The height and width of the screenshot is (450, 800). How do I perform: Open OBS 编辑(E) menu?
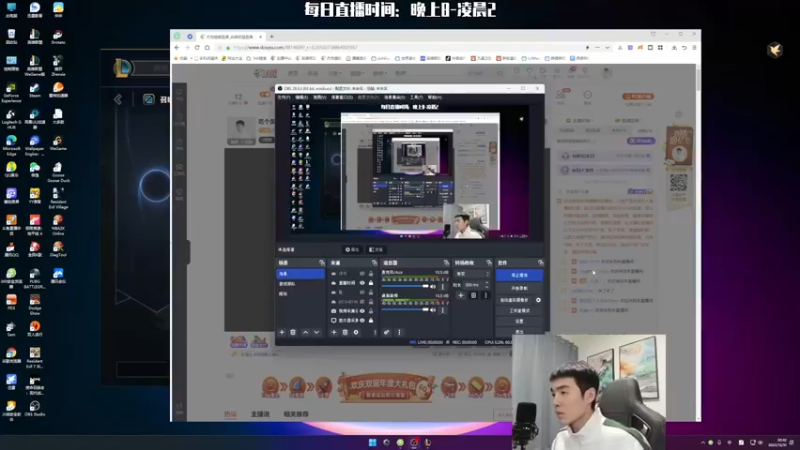302,97
